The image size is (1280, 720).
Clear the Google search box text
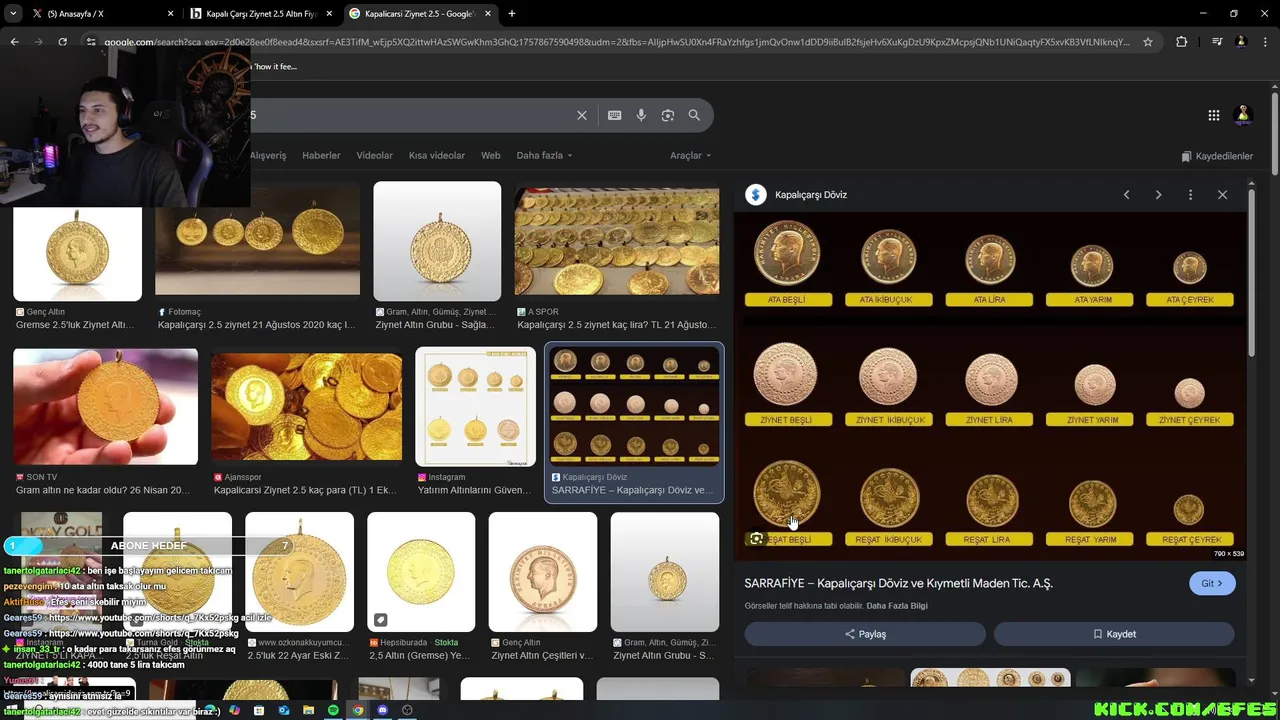pos(582,115)
